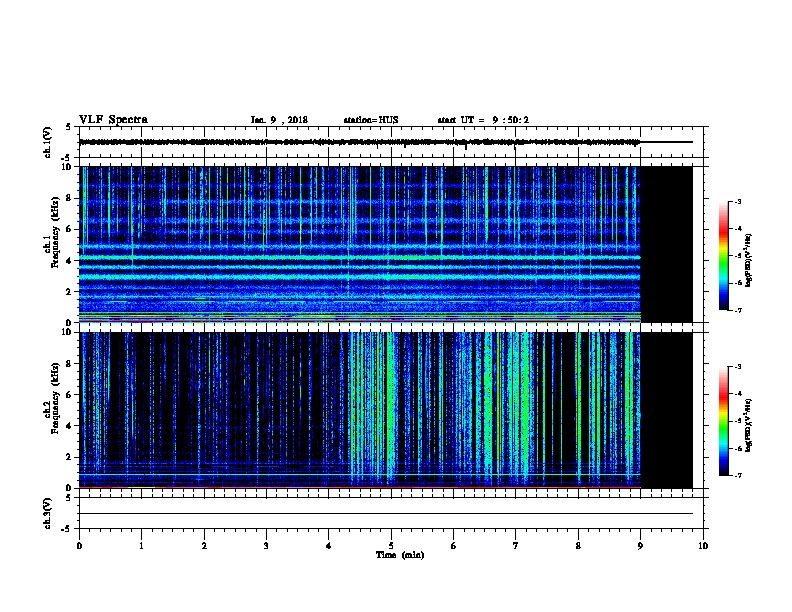Viewport: 792px width, 612px height.
Task: Click the time axis tick label "7"
Action: pos(516,546)
